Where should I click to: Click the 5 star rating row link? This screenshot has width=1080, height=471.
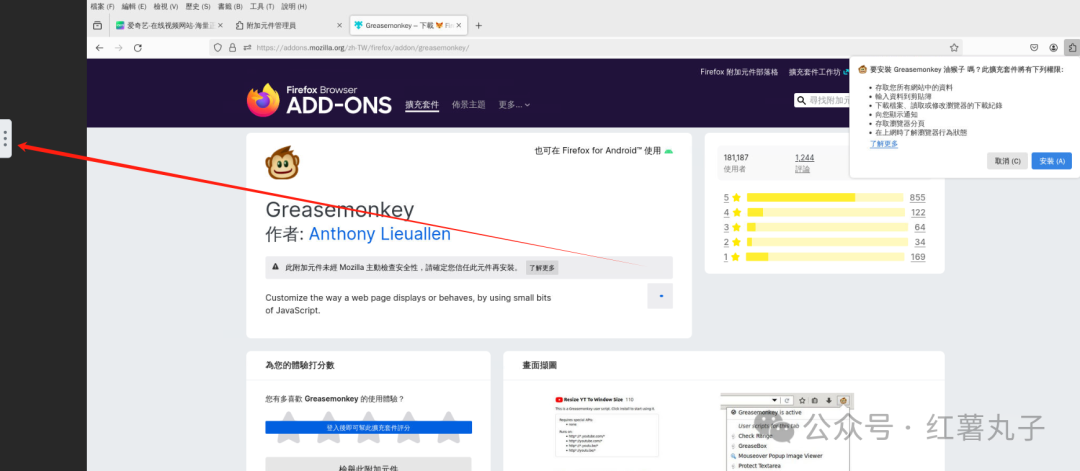(824, 197)
